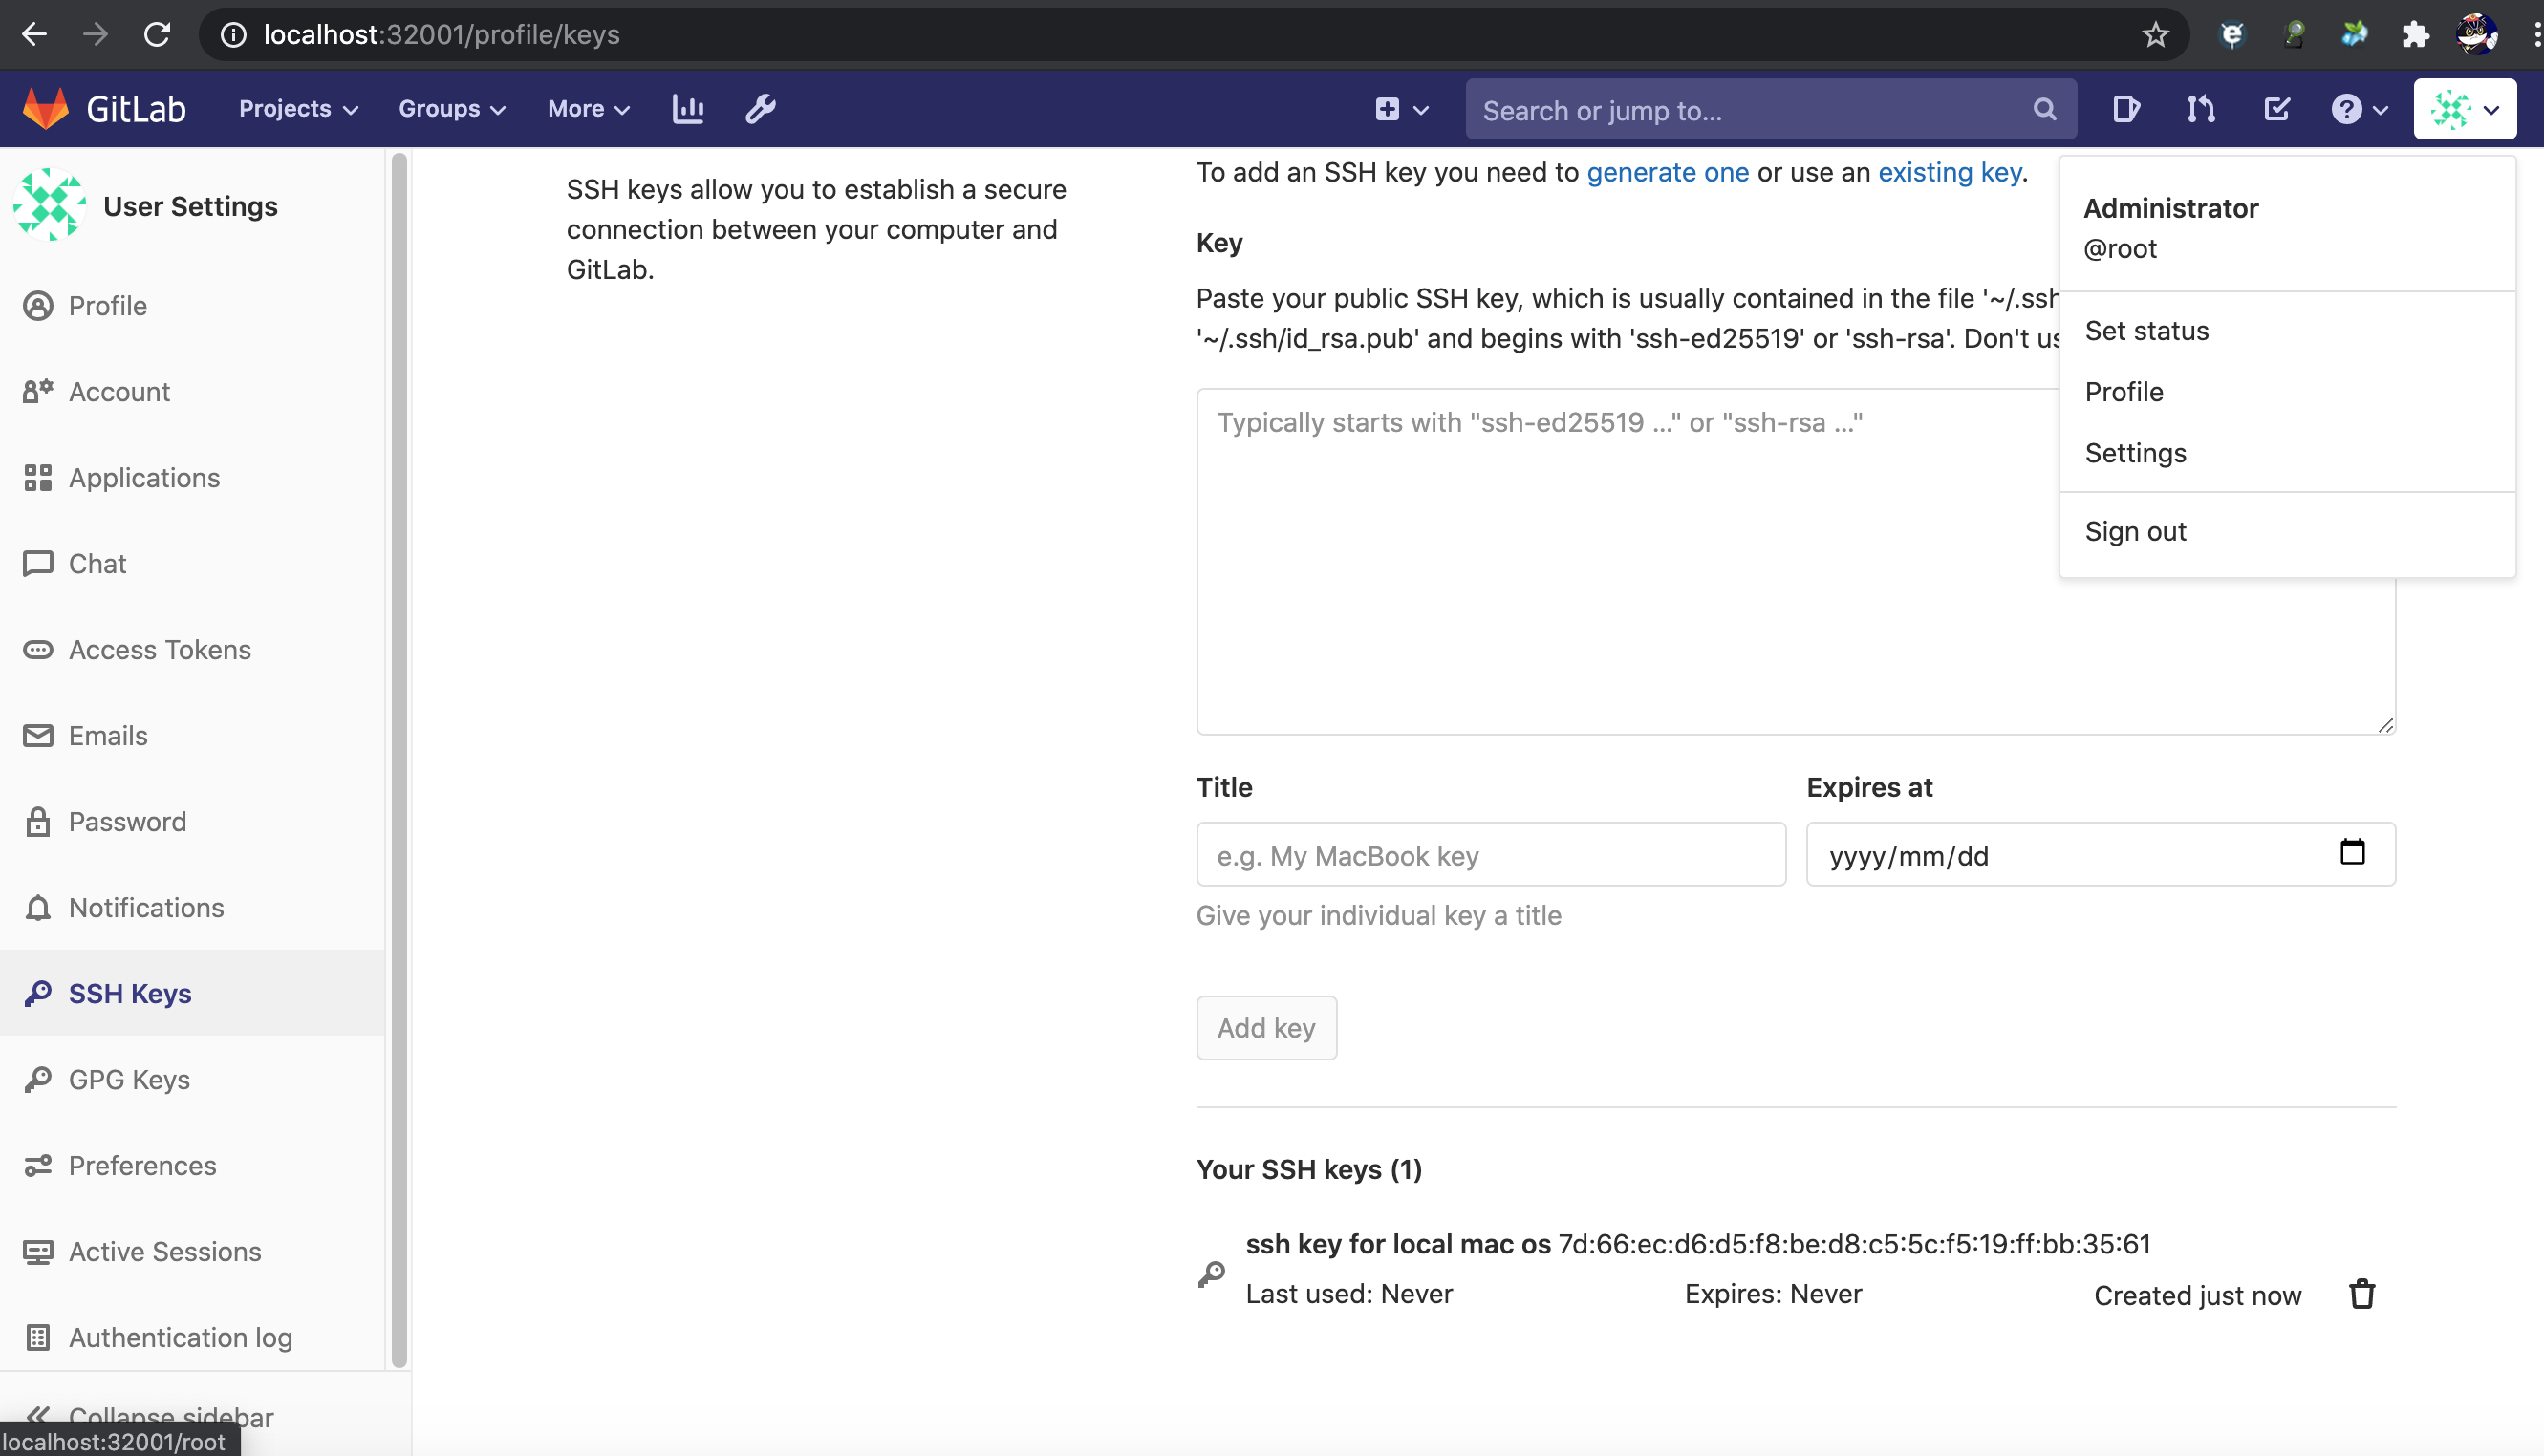The width and height of the screenshot is (2544, 1456).
Task: Choose Set status in user menu
Action: [2146, 330]
